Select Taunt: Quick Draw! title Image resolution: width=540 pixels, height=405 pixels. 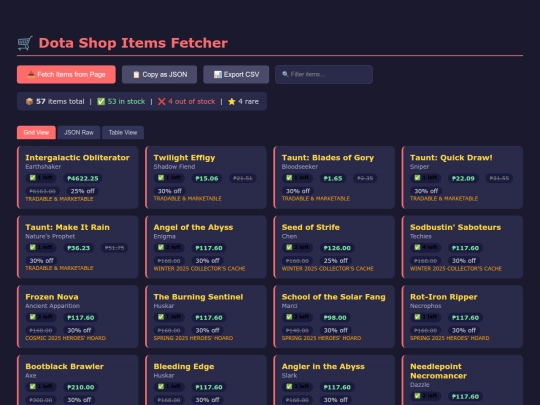pyautogui.click(x=451, y=158)
